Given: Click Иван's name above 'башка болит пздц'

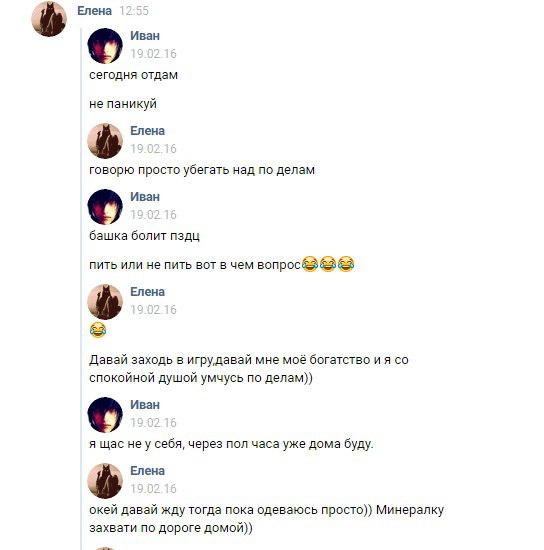Looking at the screenshot, I should [145, 197].
